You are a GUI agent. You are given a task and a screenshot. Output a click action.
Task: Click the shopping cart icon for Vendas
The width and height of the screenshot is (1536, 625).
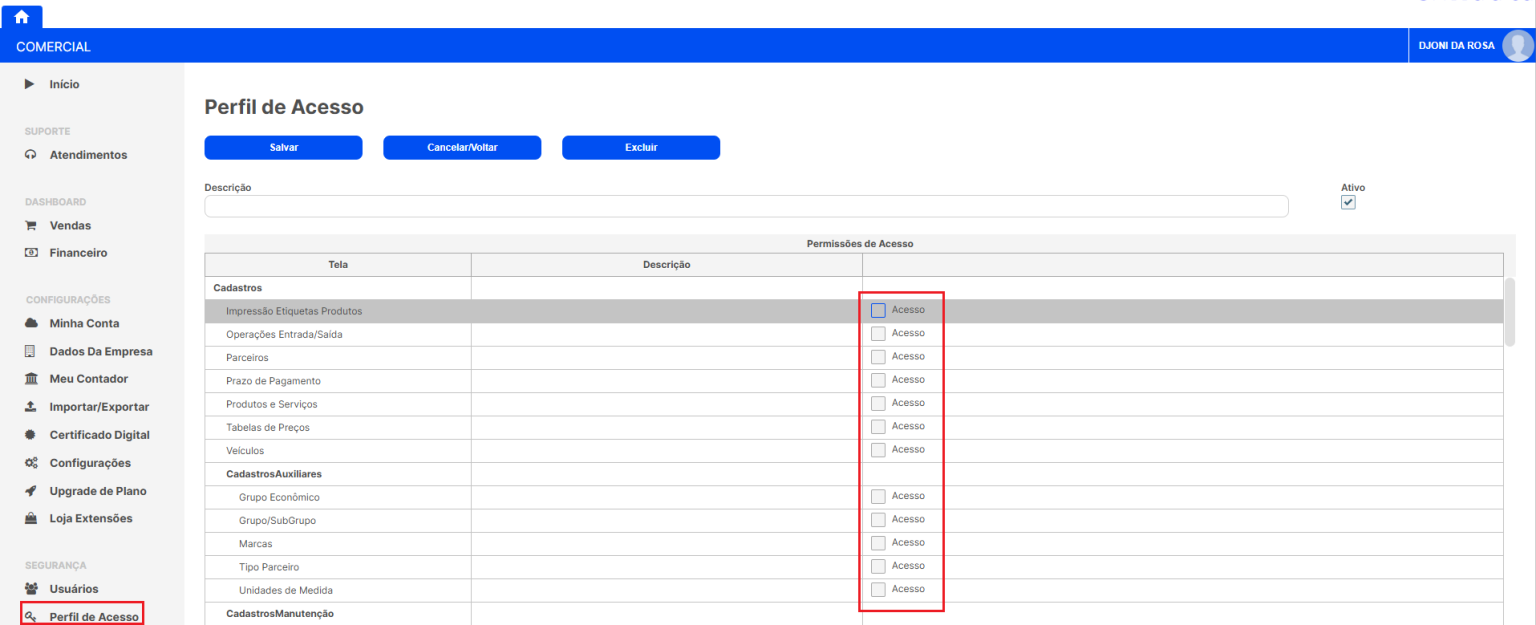coord(31,226)
